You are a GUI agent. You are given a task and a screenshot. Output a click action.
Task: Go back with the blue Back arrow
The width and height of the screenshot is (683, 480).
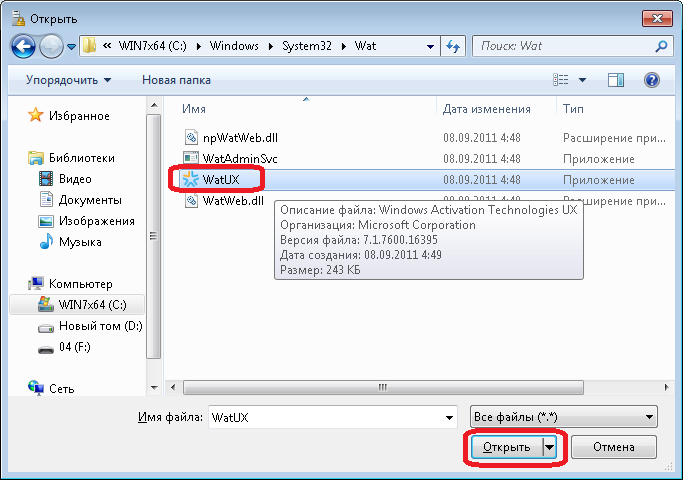tap(23, 46)
